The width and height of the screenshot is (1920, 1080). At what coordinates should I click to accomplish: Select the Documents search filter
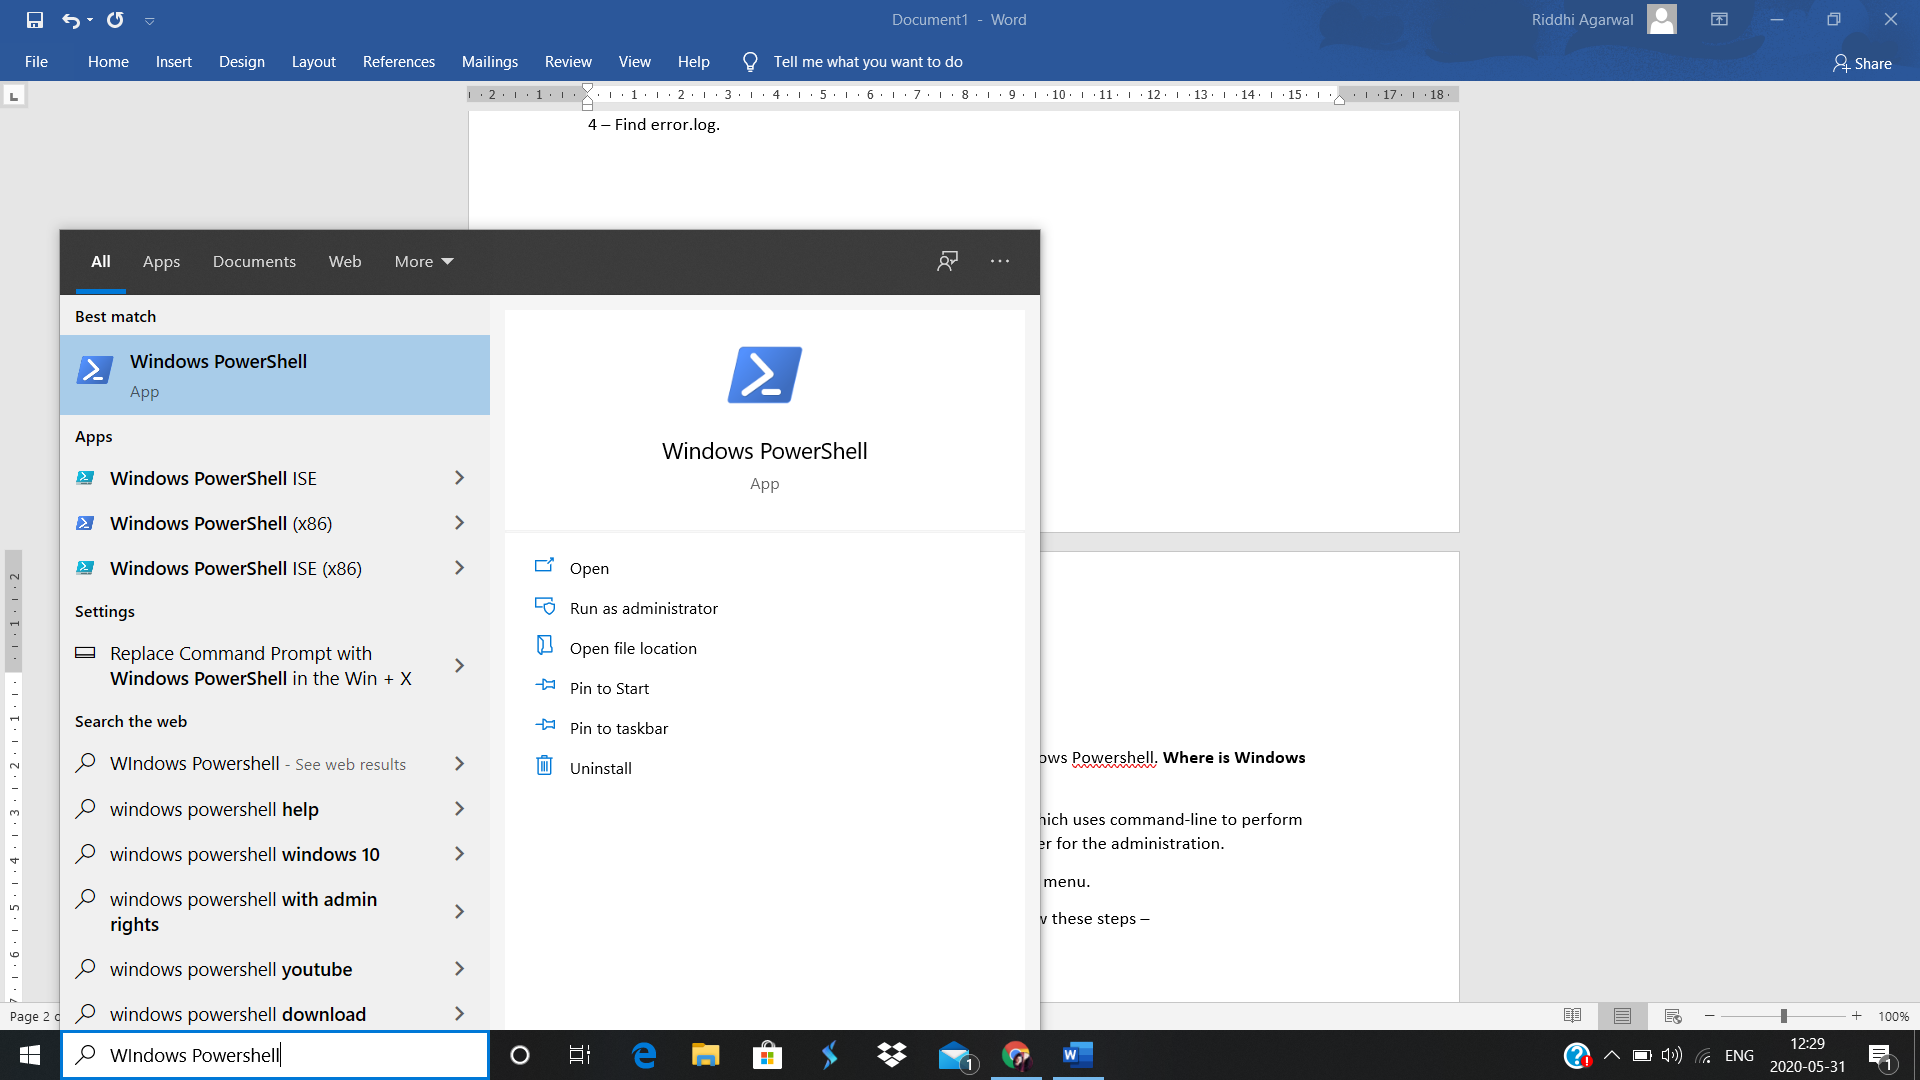tap(254, 261)
